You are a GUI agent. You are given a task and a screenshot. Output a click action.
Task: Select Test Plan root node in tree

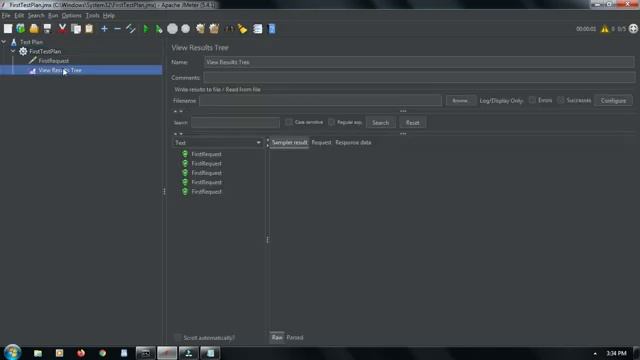tap(31, 42)
